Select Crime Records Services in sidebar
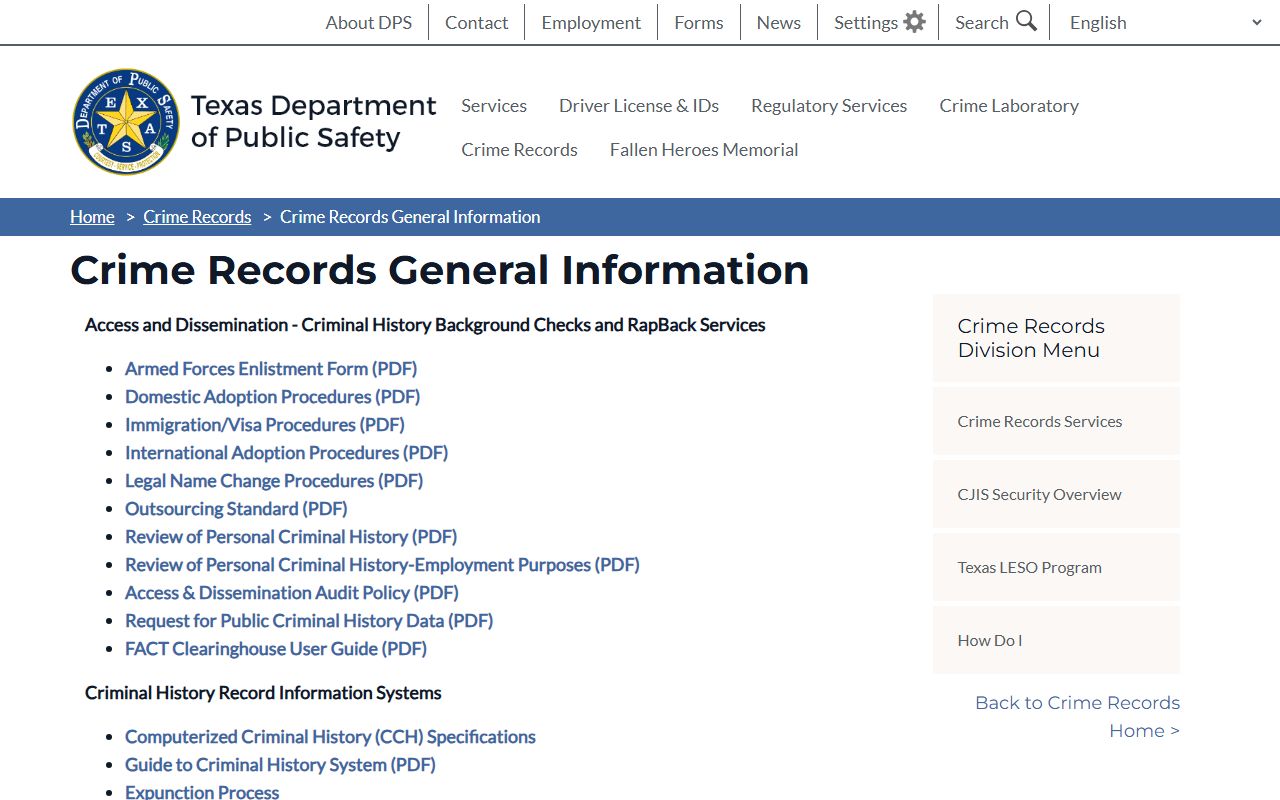This screenshot has width=1280, height=800. pos(1056,421)
